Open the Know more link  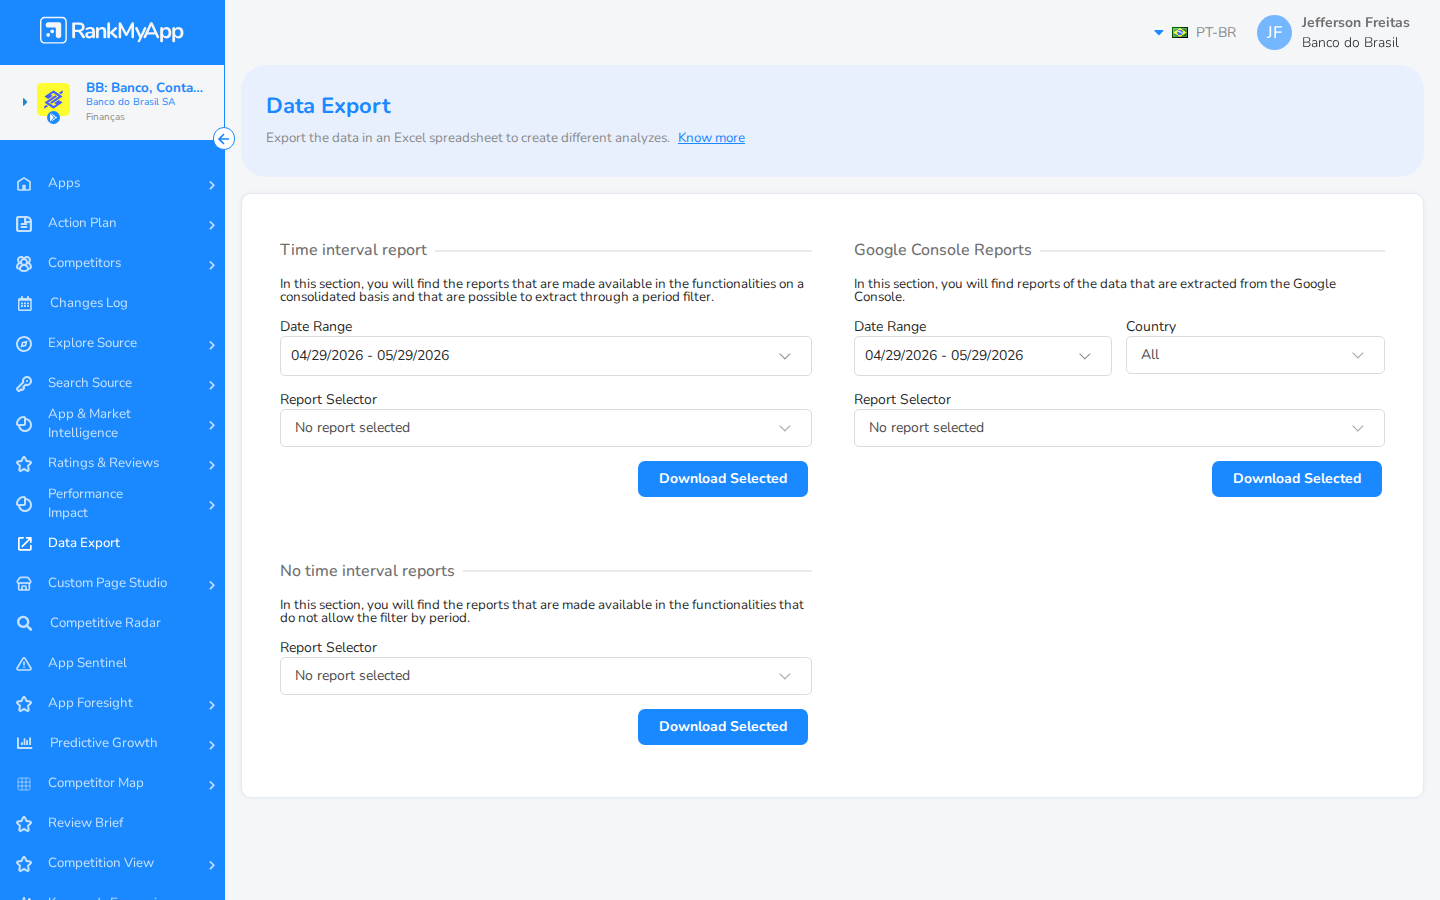click(x=711, y=138)
